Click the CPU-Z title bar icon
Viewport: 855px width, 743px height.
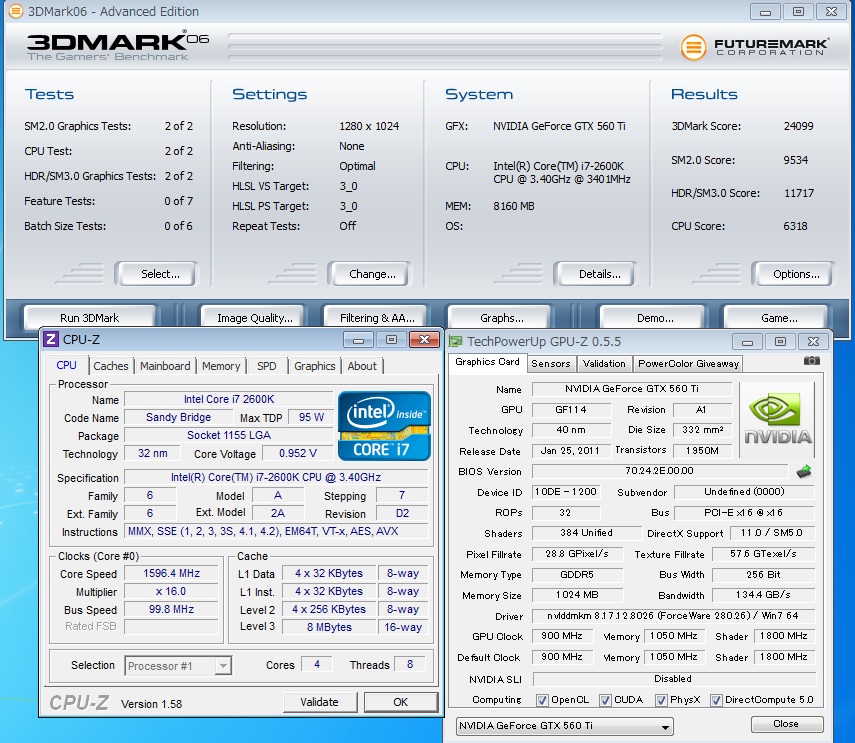point(51,340)
